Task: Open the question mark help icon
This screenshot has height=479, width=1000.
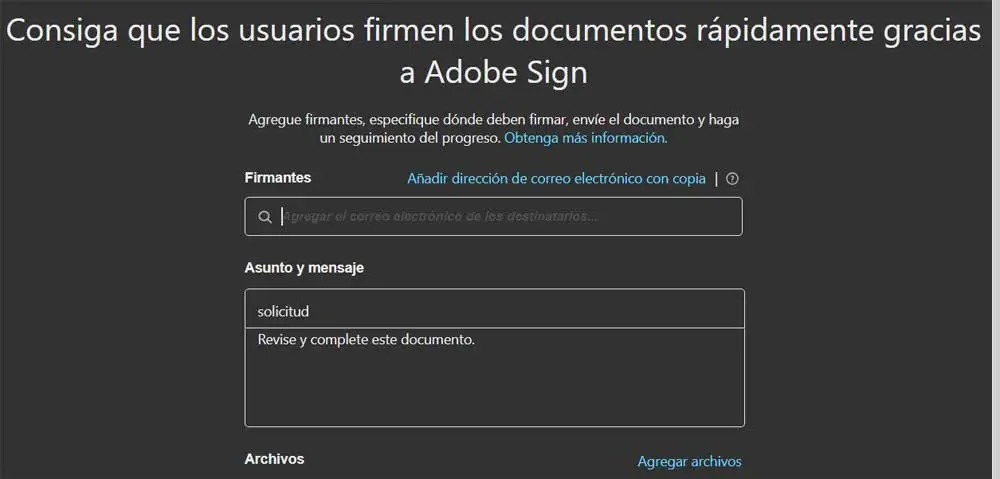Action: click(x=733, y=179)
